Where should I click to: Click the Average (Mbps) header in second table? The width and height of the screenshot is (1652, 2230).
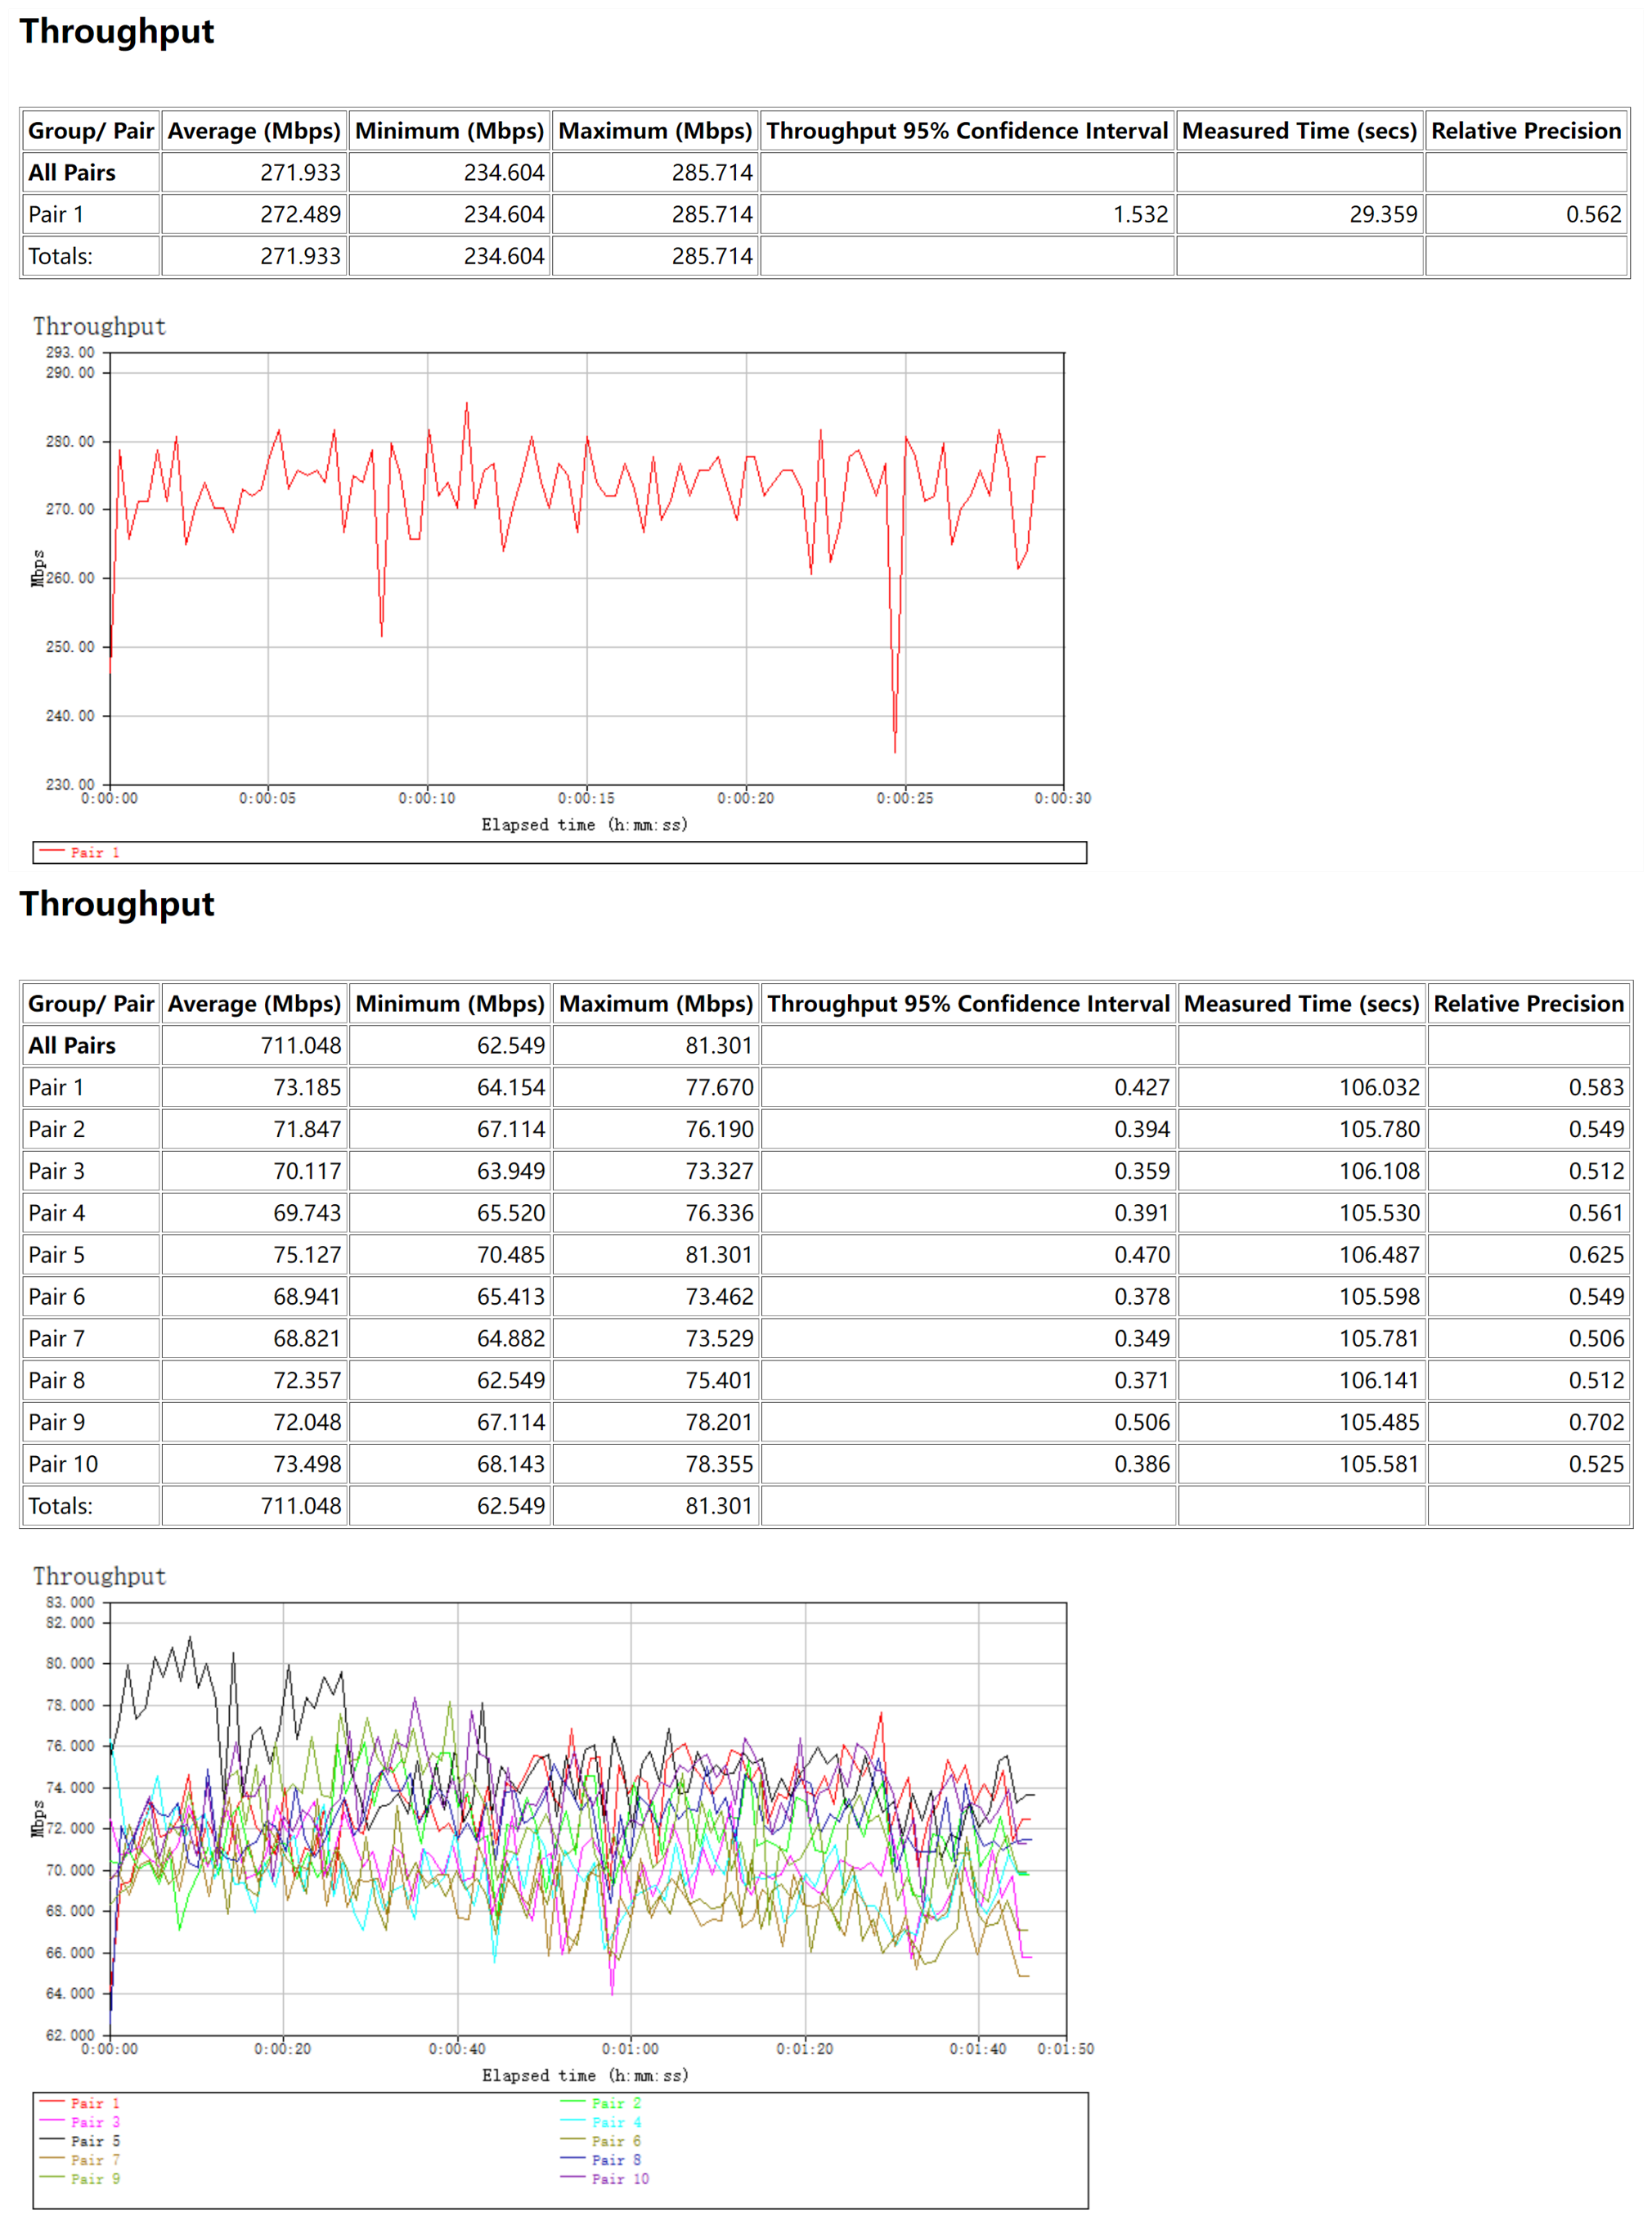click(x=254, y=1003)
